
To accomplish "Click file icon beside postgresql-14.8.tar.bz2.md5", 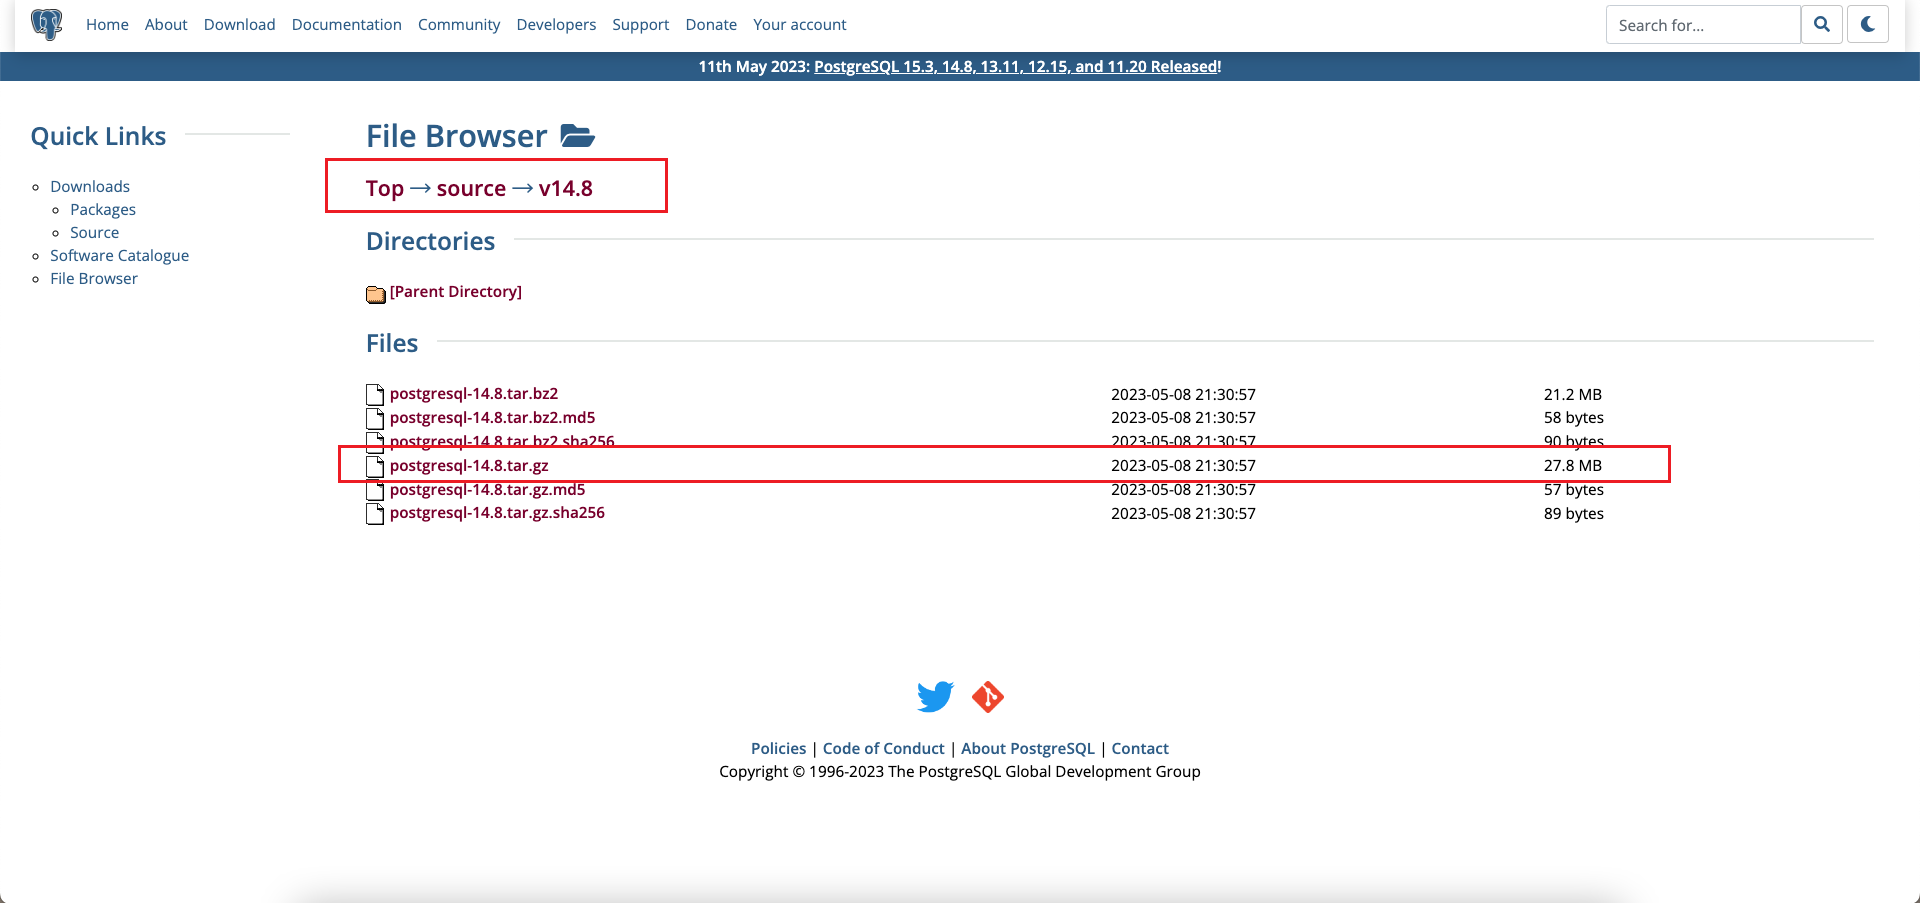I will [375, 418].
